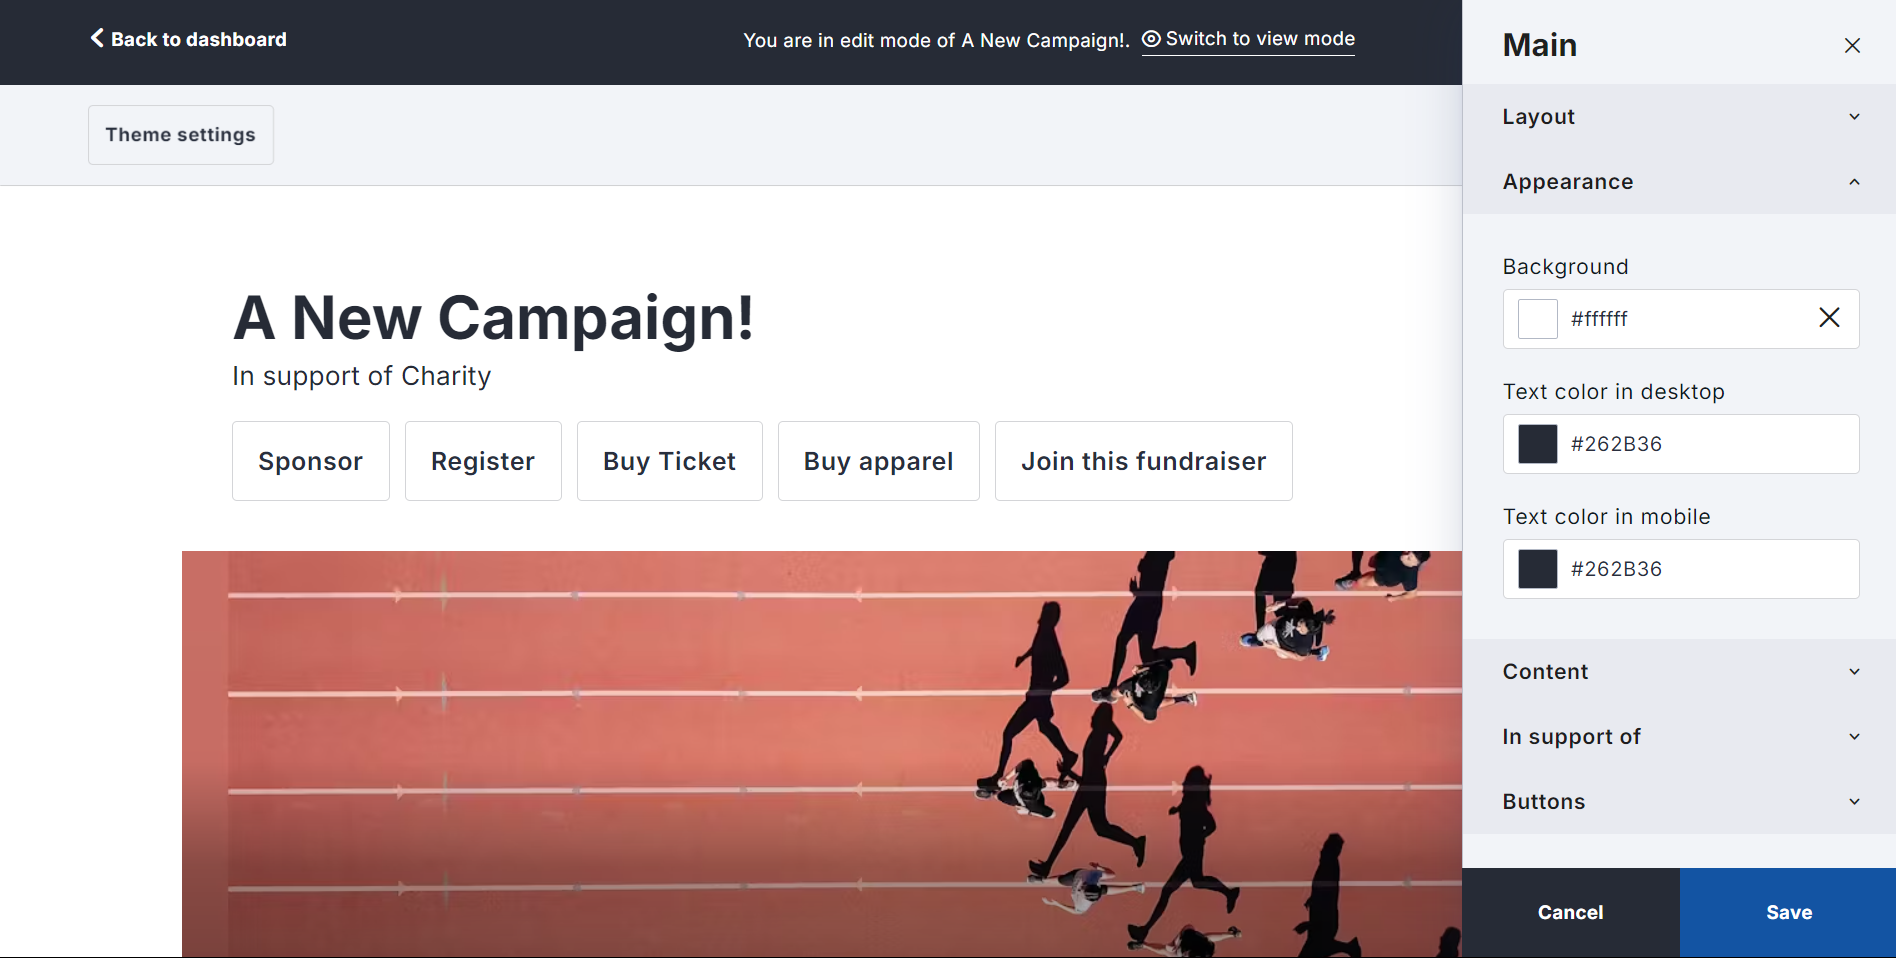The height and width of the screenshot is (958, 1896).
Task: Expand the In support of section
Action: tap(1679, 737)
